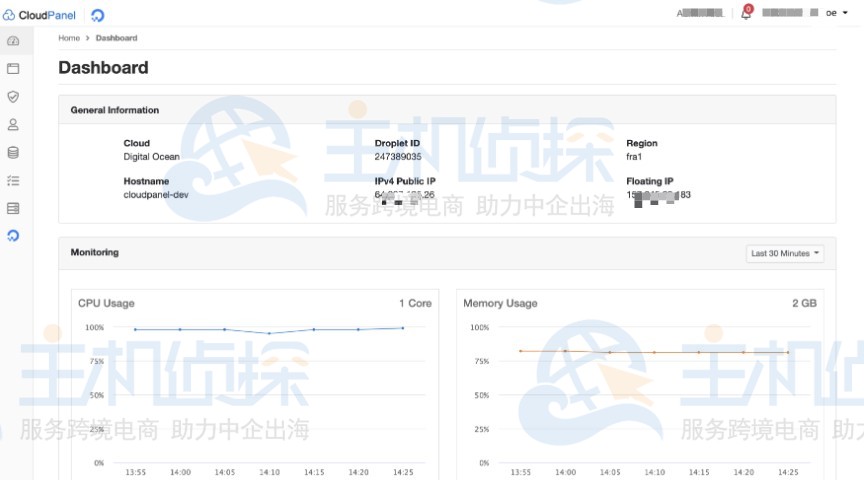The width and height of the screenshot is (864, 480).
Task: Click the Digital Ocean logo in header
Action: (x=97, y=15)
